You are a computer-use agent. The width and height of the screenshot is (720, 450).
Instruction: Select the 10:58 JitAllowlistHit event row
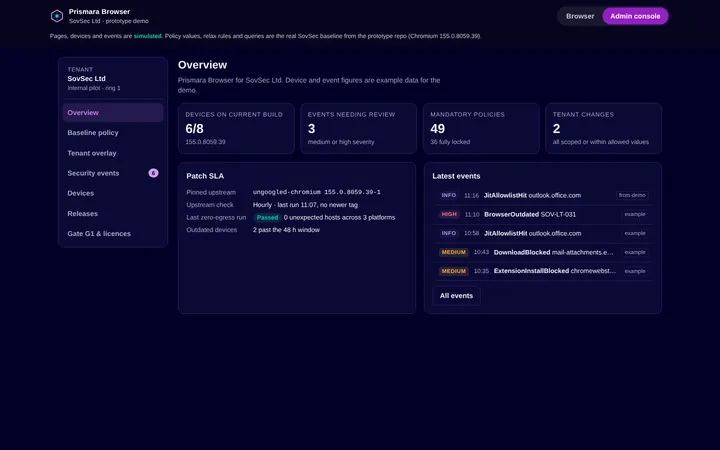543,233
